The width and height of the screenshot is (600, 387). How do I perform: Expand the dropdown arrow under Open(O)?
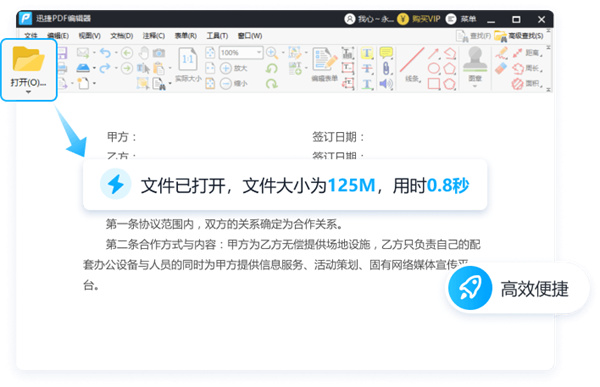[28, 92]
